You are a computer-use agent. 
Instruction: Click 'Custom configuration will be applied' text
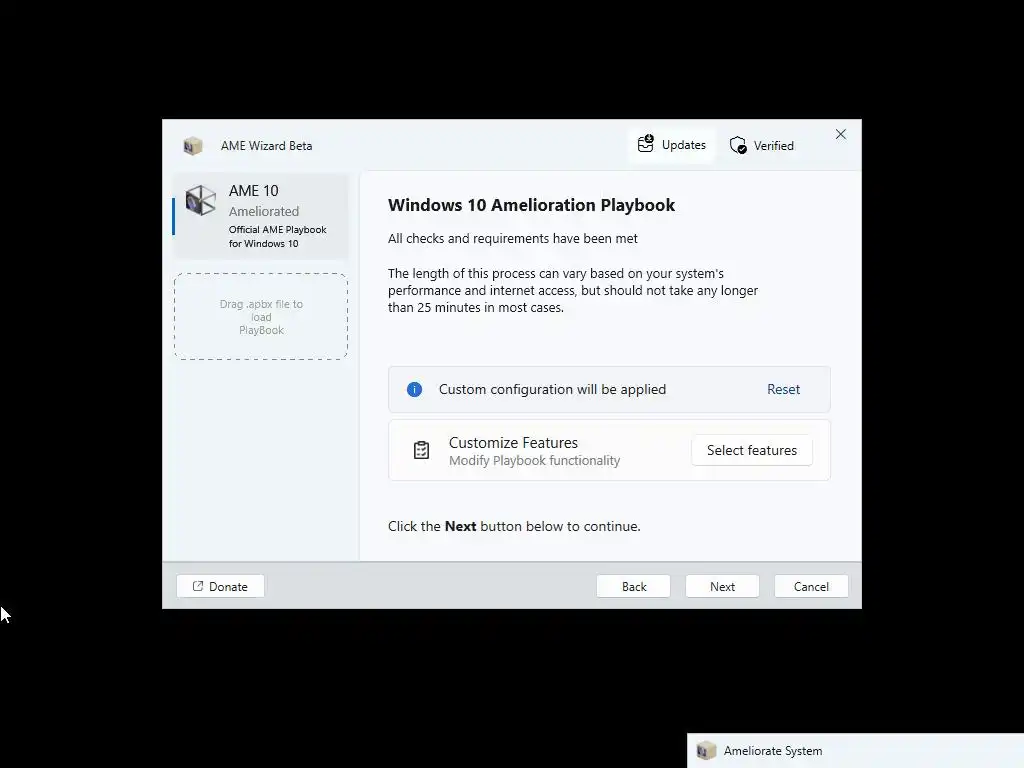coord(552,389)
